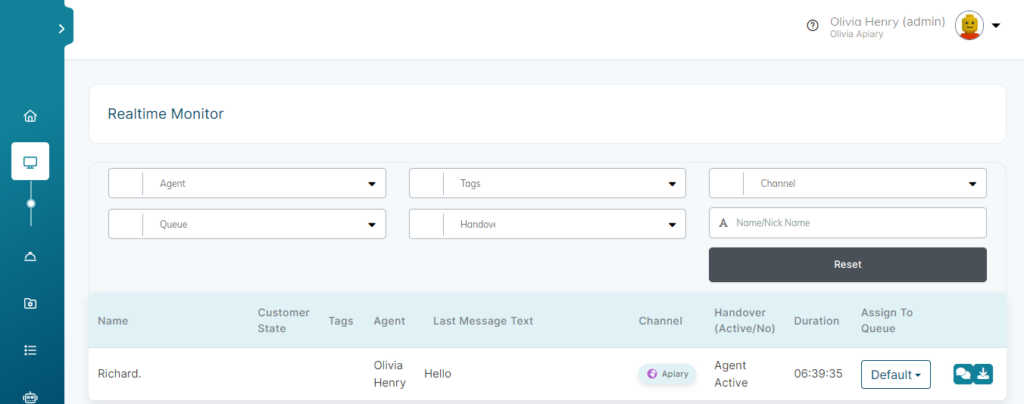
Task: Click the Channel column header
Action: point(660,321)
